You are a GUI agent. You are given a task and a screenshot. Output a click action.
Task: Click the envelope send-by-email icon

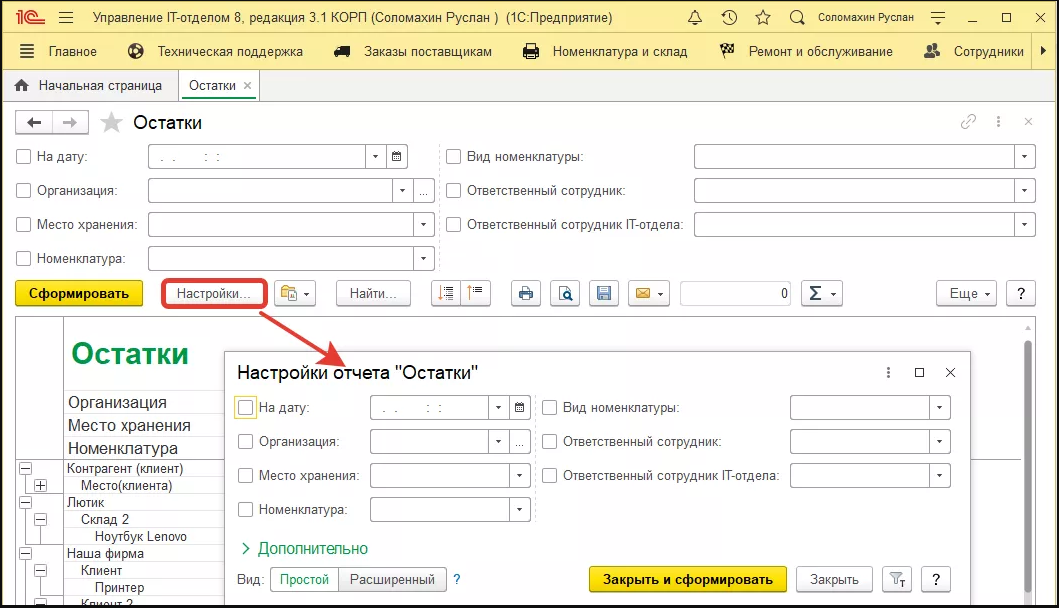tap(648, 293)
